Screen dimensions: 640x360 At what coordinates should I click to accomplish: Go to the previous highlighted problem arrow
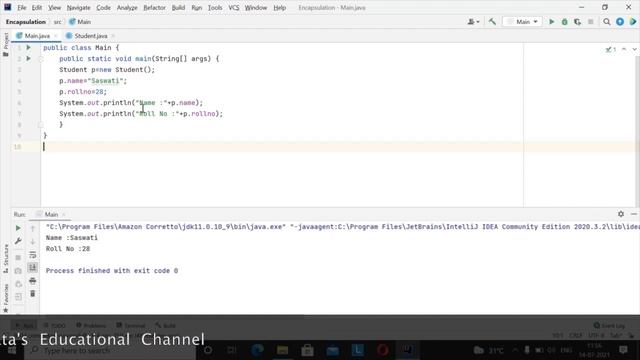tap(624, 49)
